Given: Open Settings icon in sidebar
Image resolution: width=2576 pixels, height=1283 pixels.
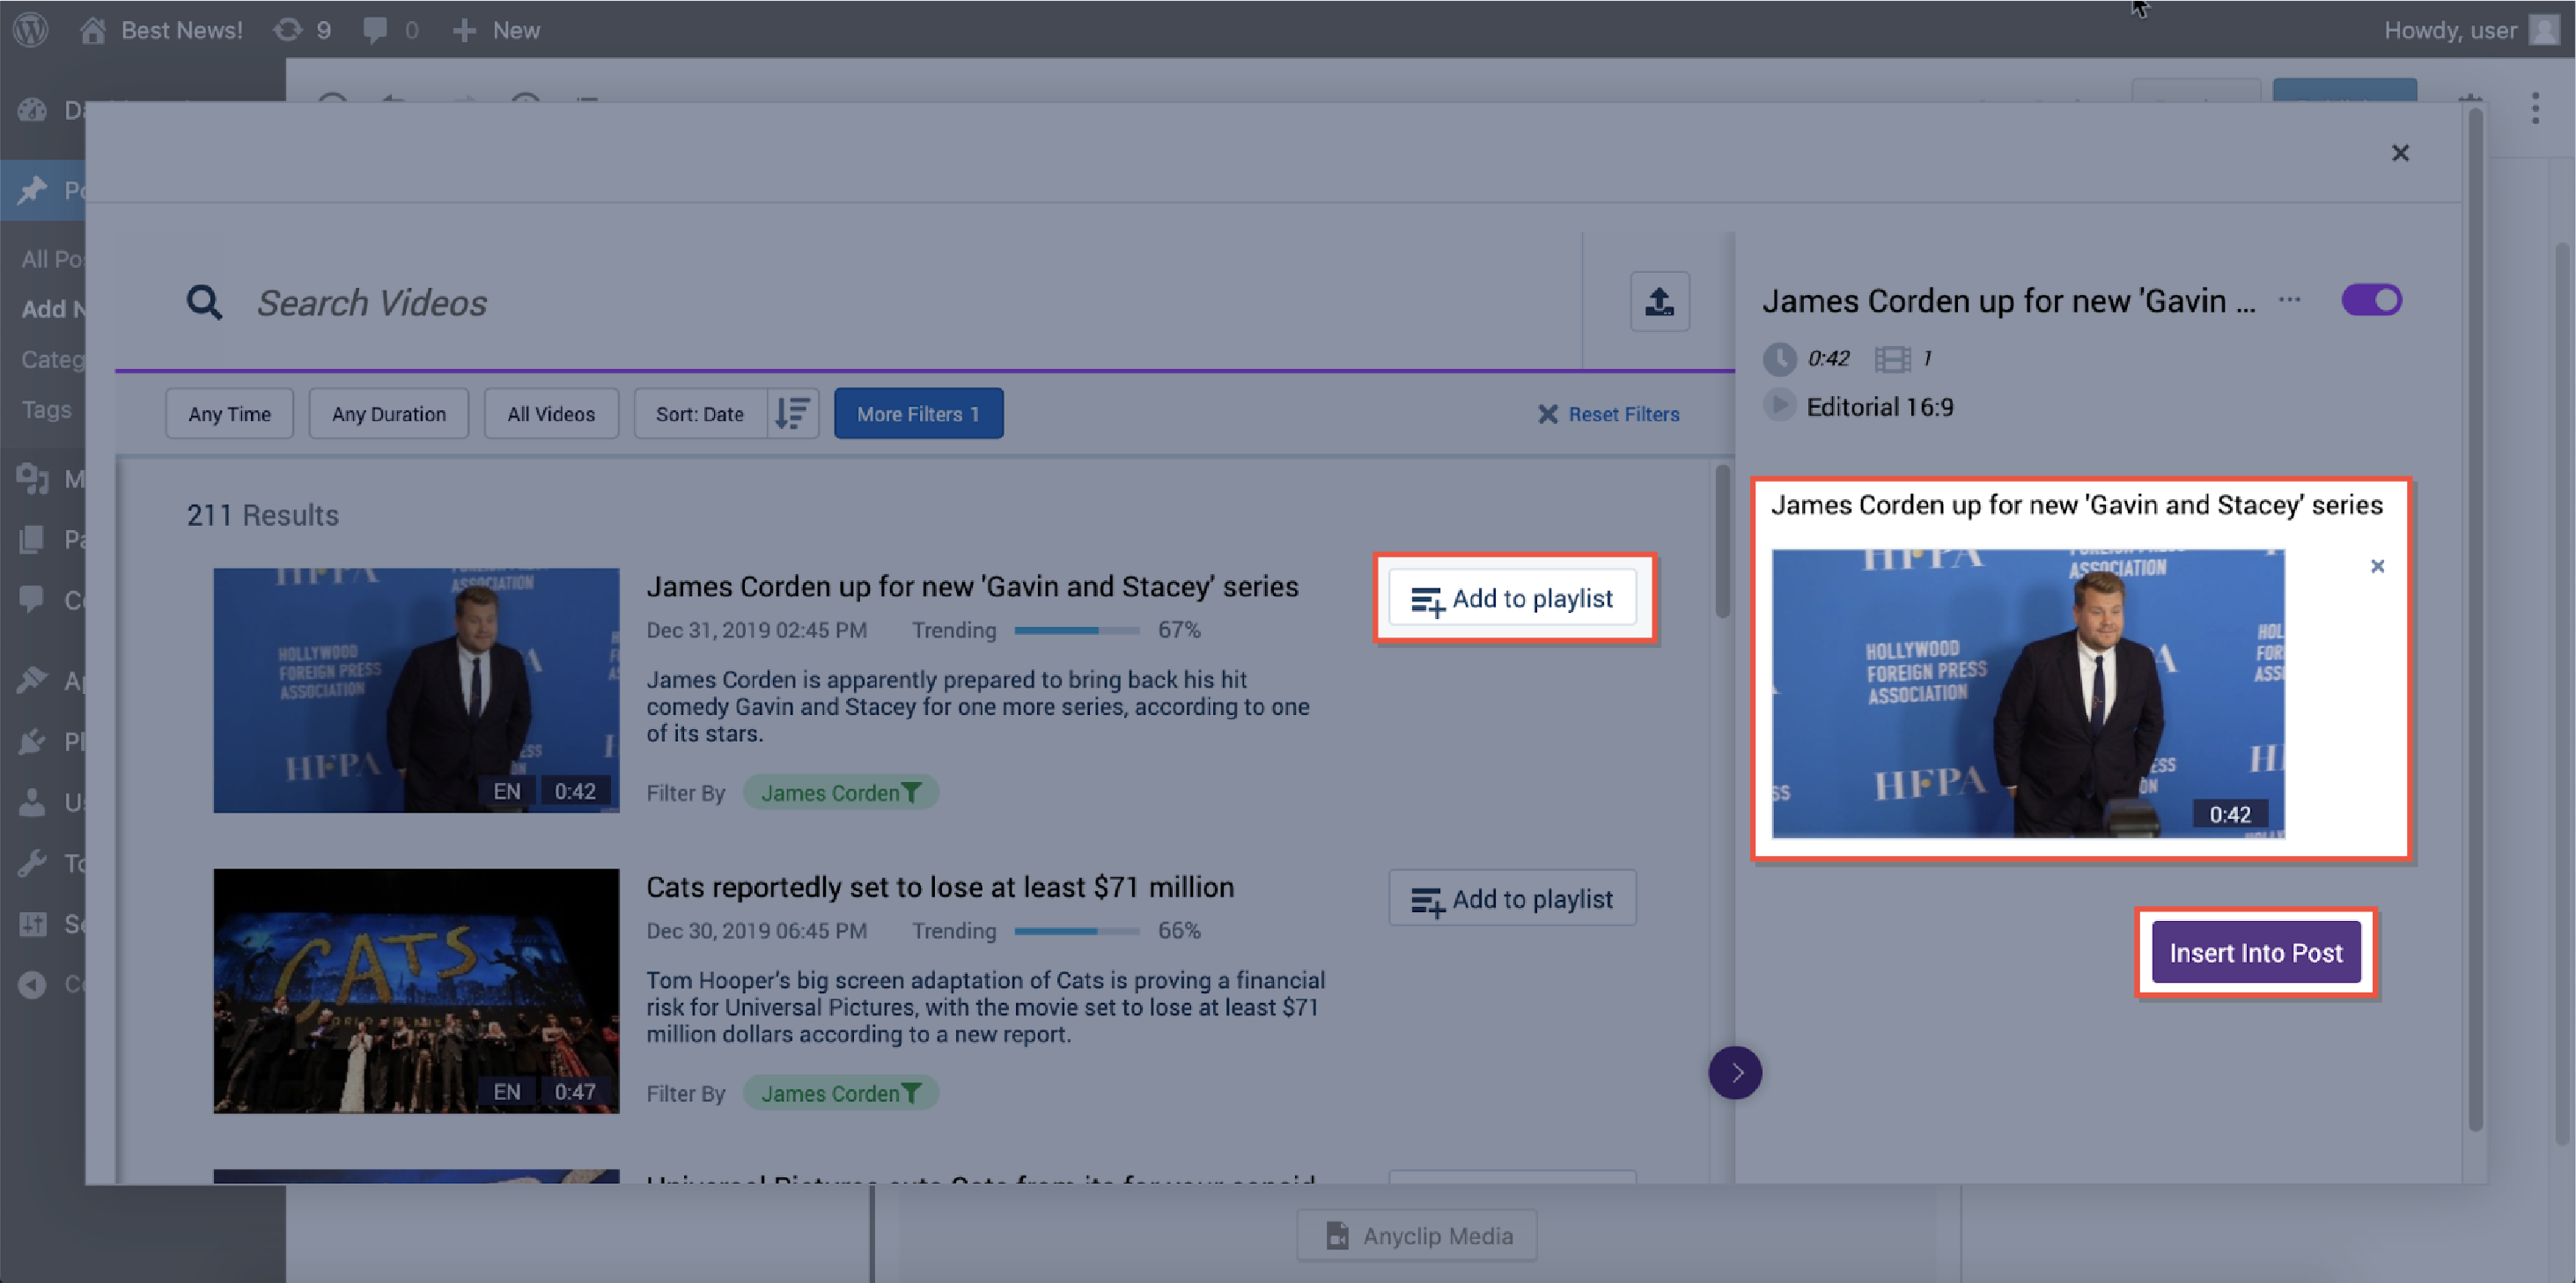Looking at the screenshot, I should coord(32,923).
